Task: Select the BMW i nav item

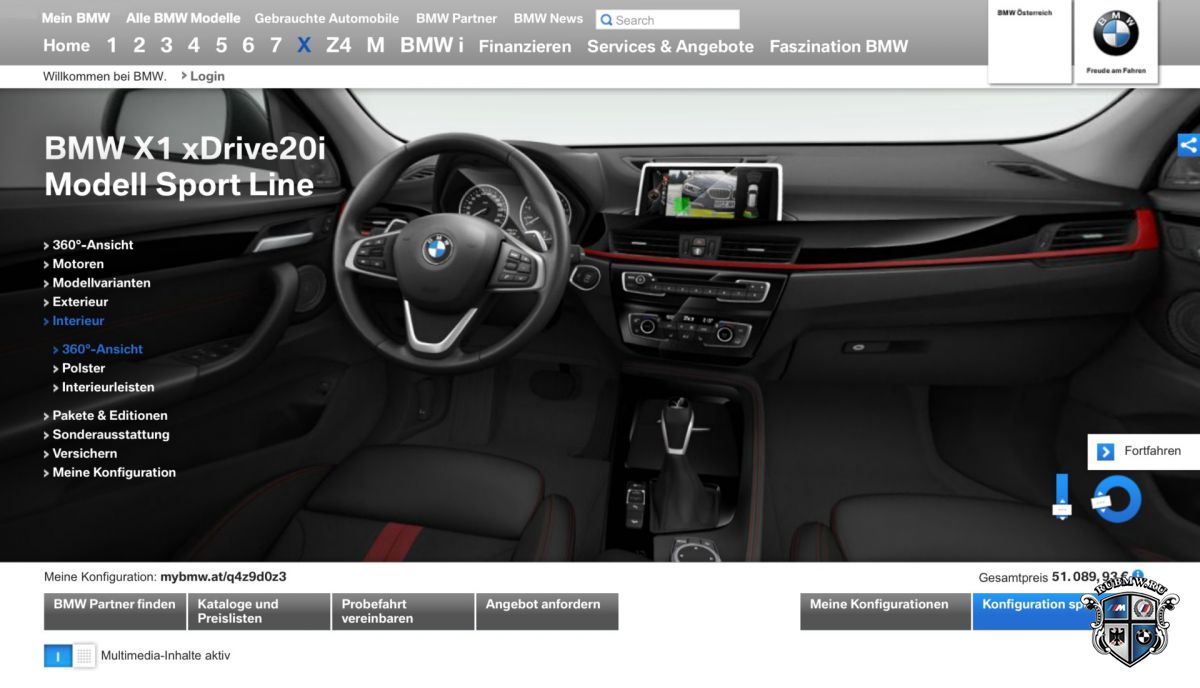Action: pos(432,46)
